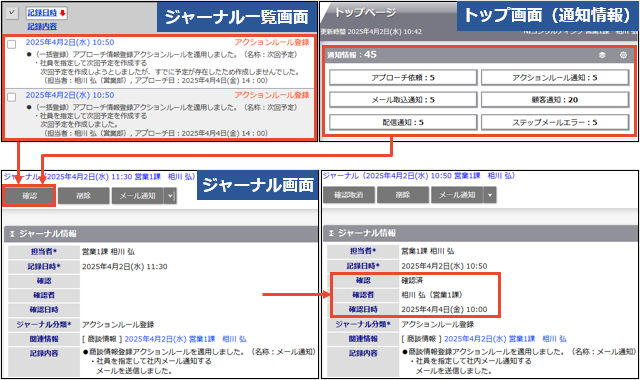Select the トップページ tab
Screen dimensions: 640x380
(x=365, y=13)
